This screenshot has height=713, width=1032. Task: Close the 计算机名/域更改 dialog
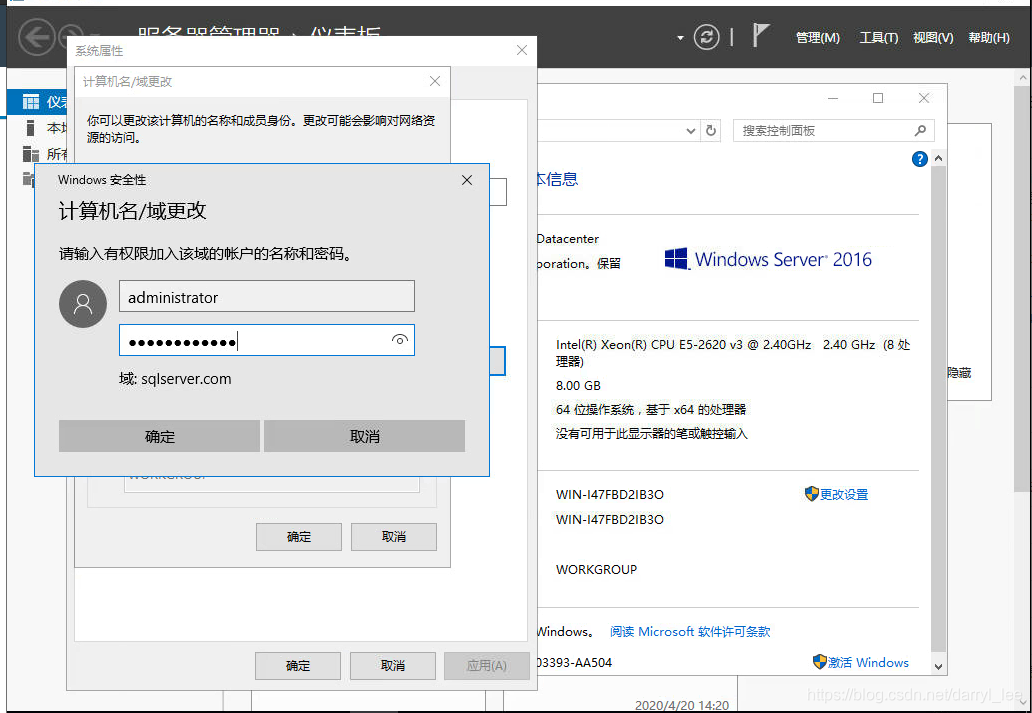434,82
